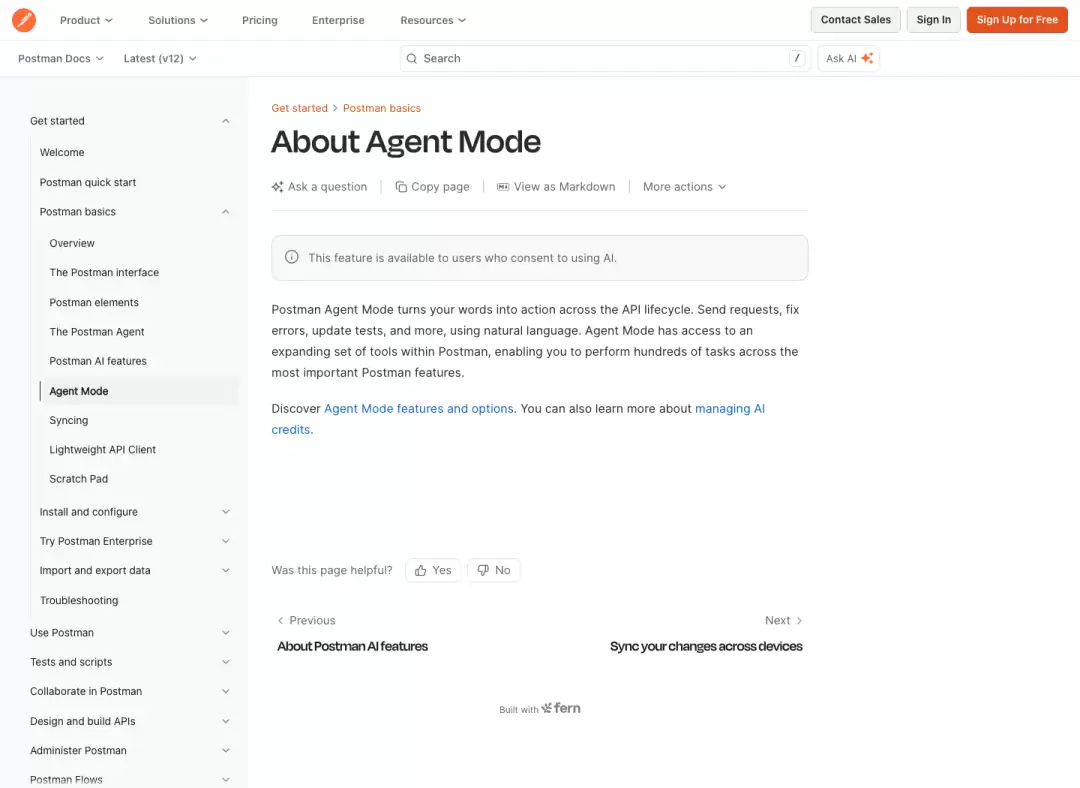Click Sign Up for Free button
This screenshot has height=788, width=1080.
tap(1017, 20)
